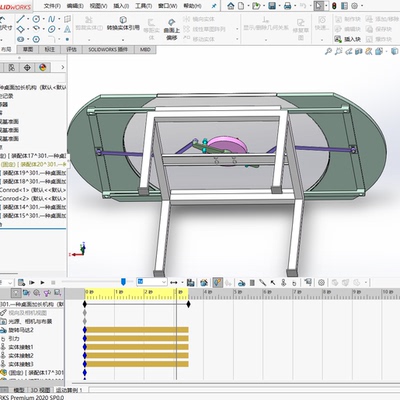Select 装配体15^301 tree item
400x400 pixels.
pos(33,216)
